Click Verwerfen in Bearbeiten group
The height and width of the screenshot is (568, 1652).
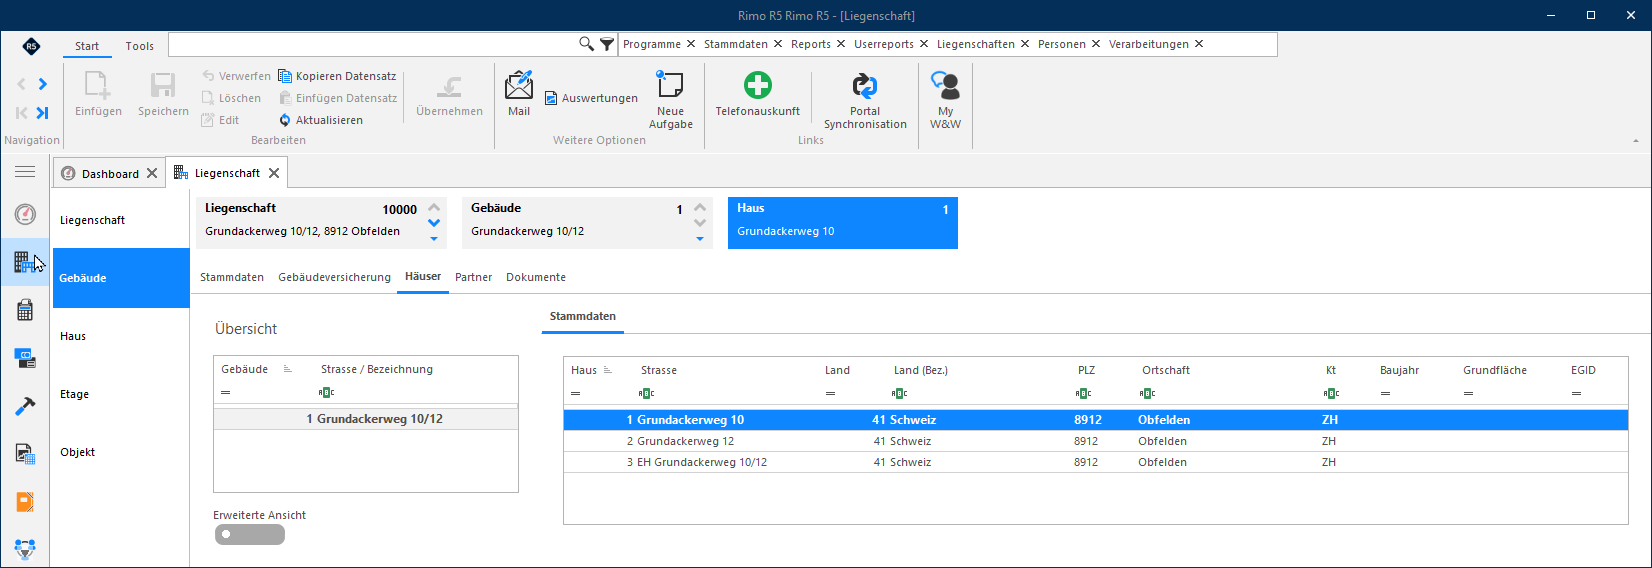click(x=236, y=76)
